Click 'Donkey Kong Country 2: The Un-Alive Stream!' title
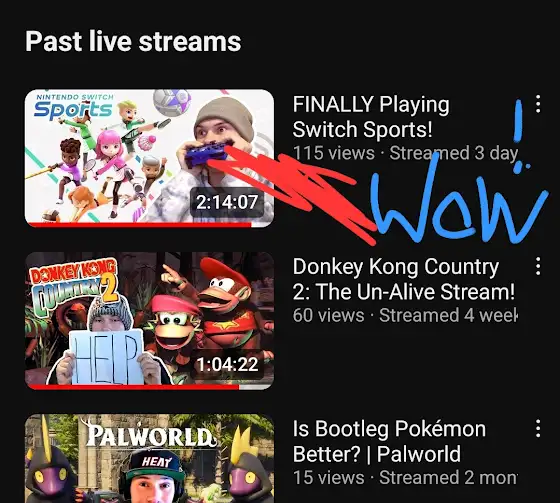 point(404,279)
